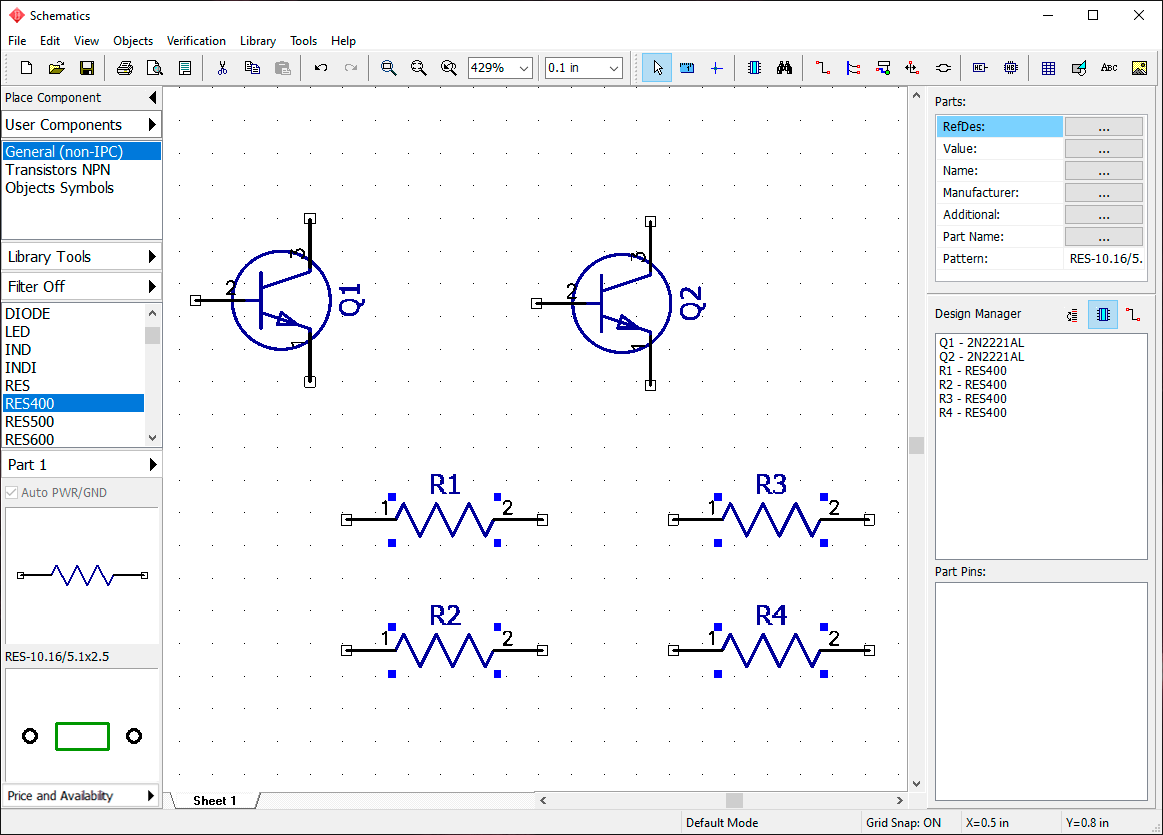
Task: Create a new schematic file
Action: coord(26,68)
